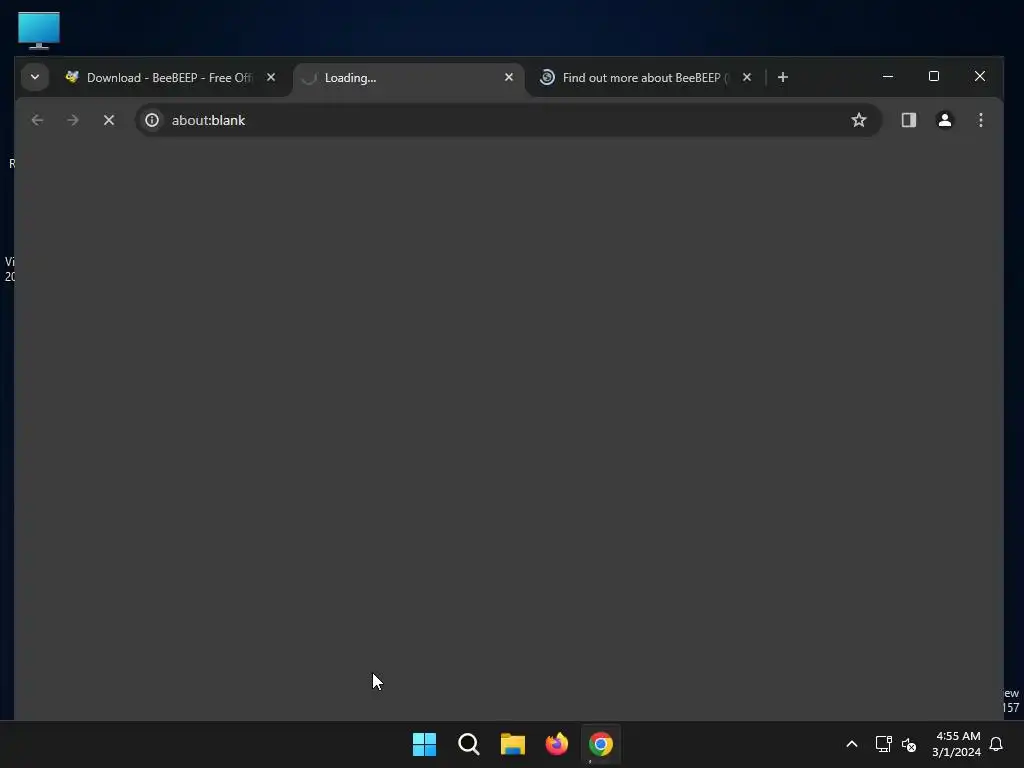This screenshot has width=1024, height=768.
Task: Stop loading this page
Action: [109, 120]
